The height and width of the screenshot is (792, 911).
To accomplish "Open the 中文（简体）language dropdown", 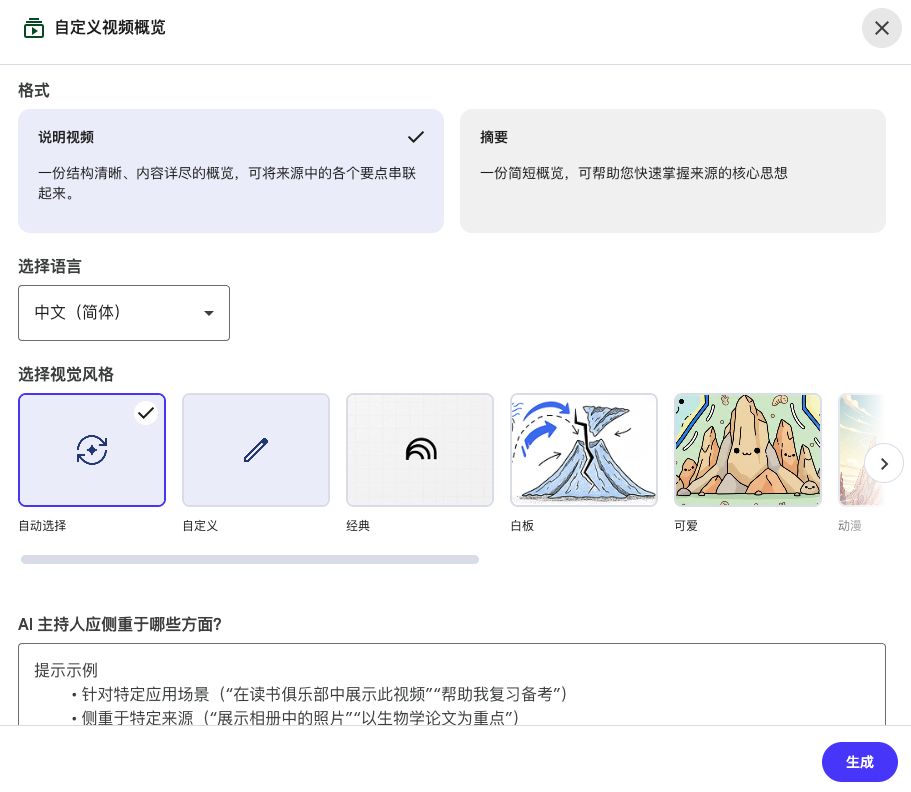I will (123, 313).
